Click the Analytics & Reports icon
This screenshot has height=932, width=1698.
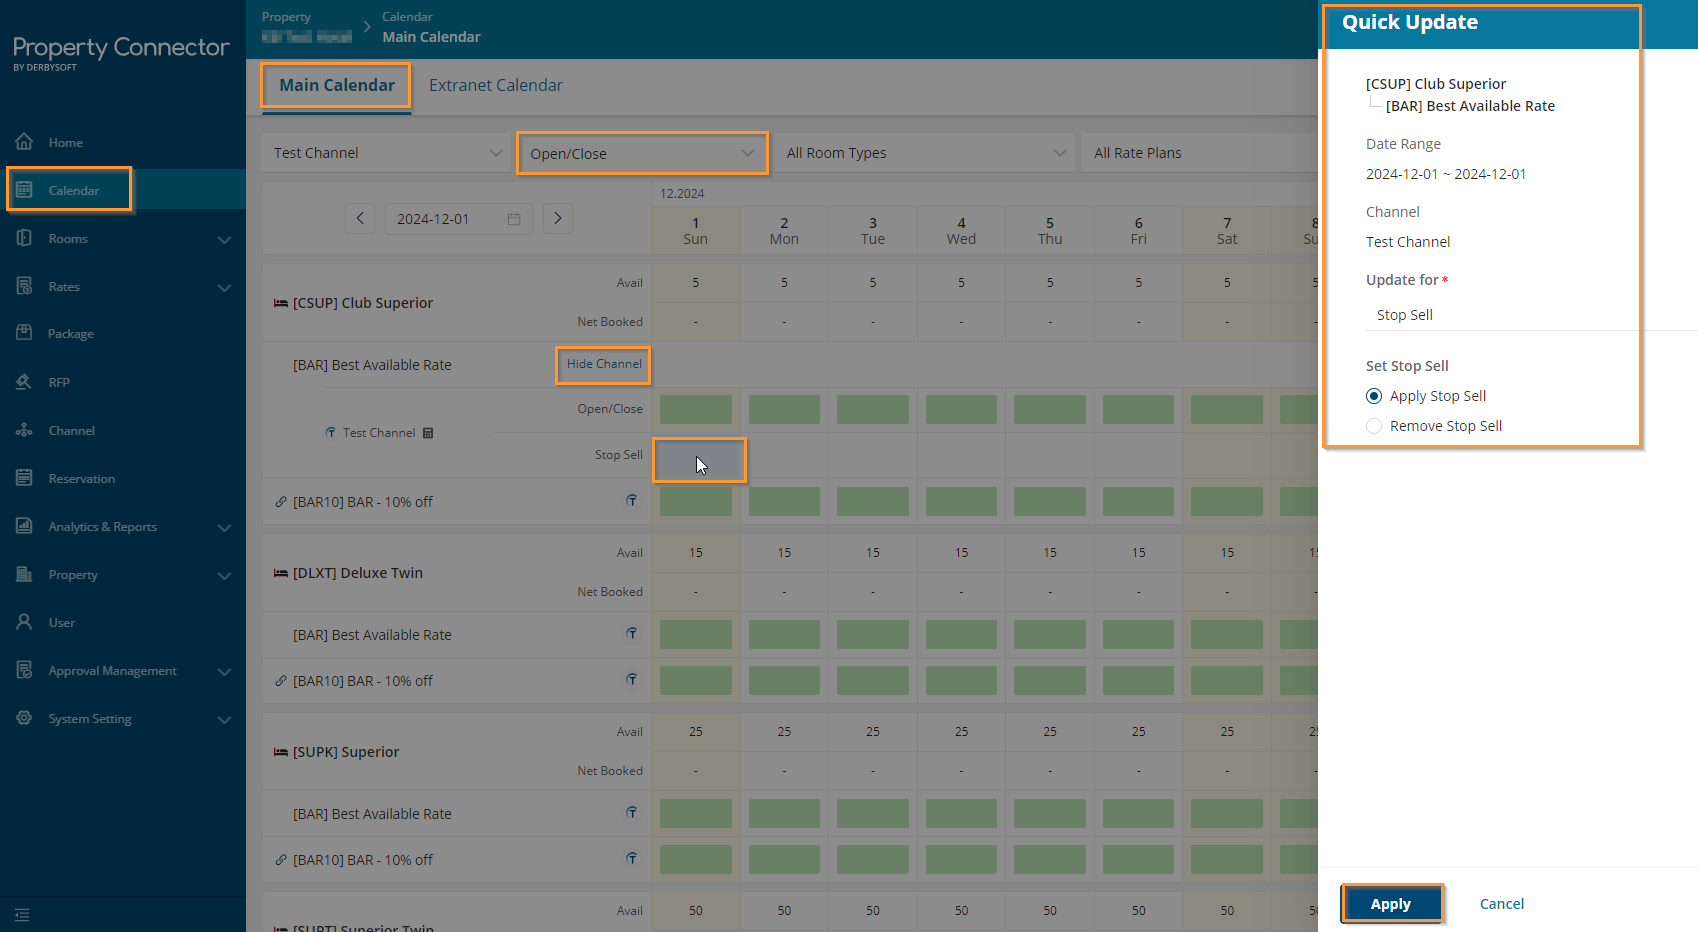pyautogui.click(x=24, y=526)
